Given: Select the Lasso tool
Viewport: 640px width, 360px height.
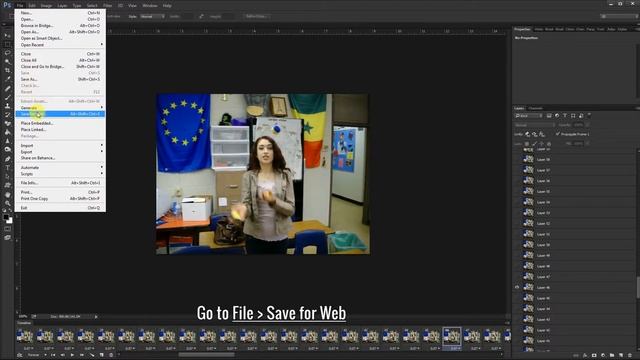Looking at the screenshot, I should [x=7, y=53].
